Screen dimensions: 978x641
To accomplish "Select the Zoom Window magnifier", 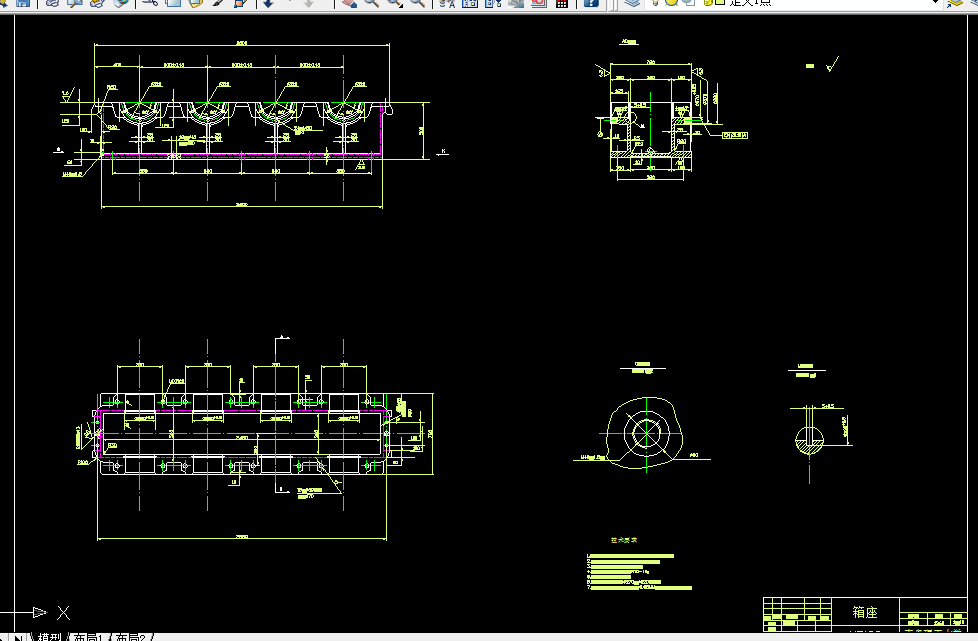I will point(395,2).
